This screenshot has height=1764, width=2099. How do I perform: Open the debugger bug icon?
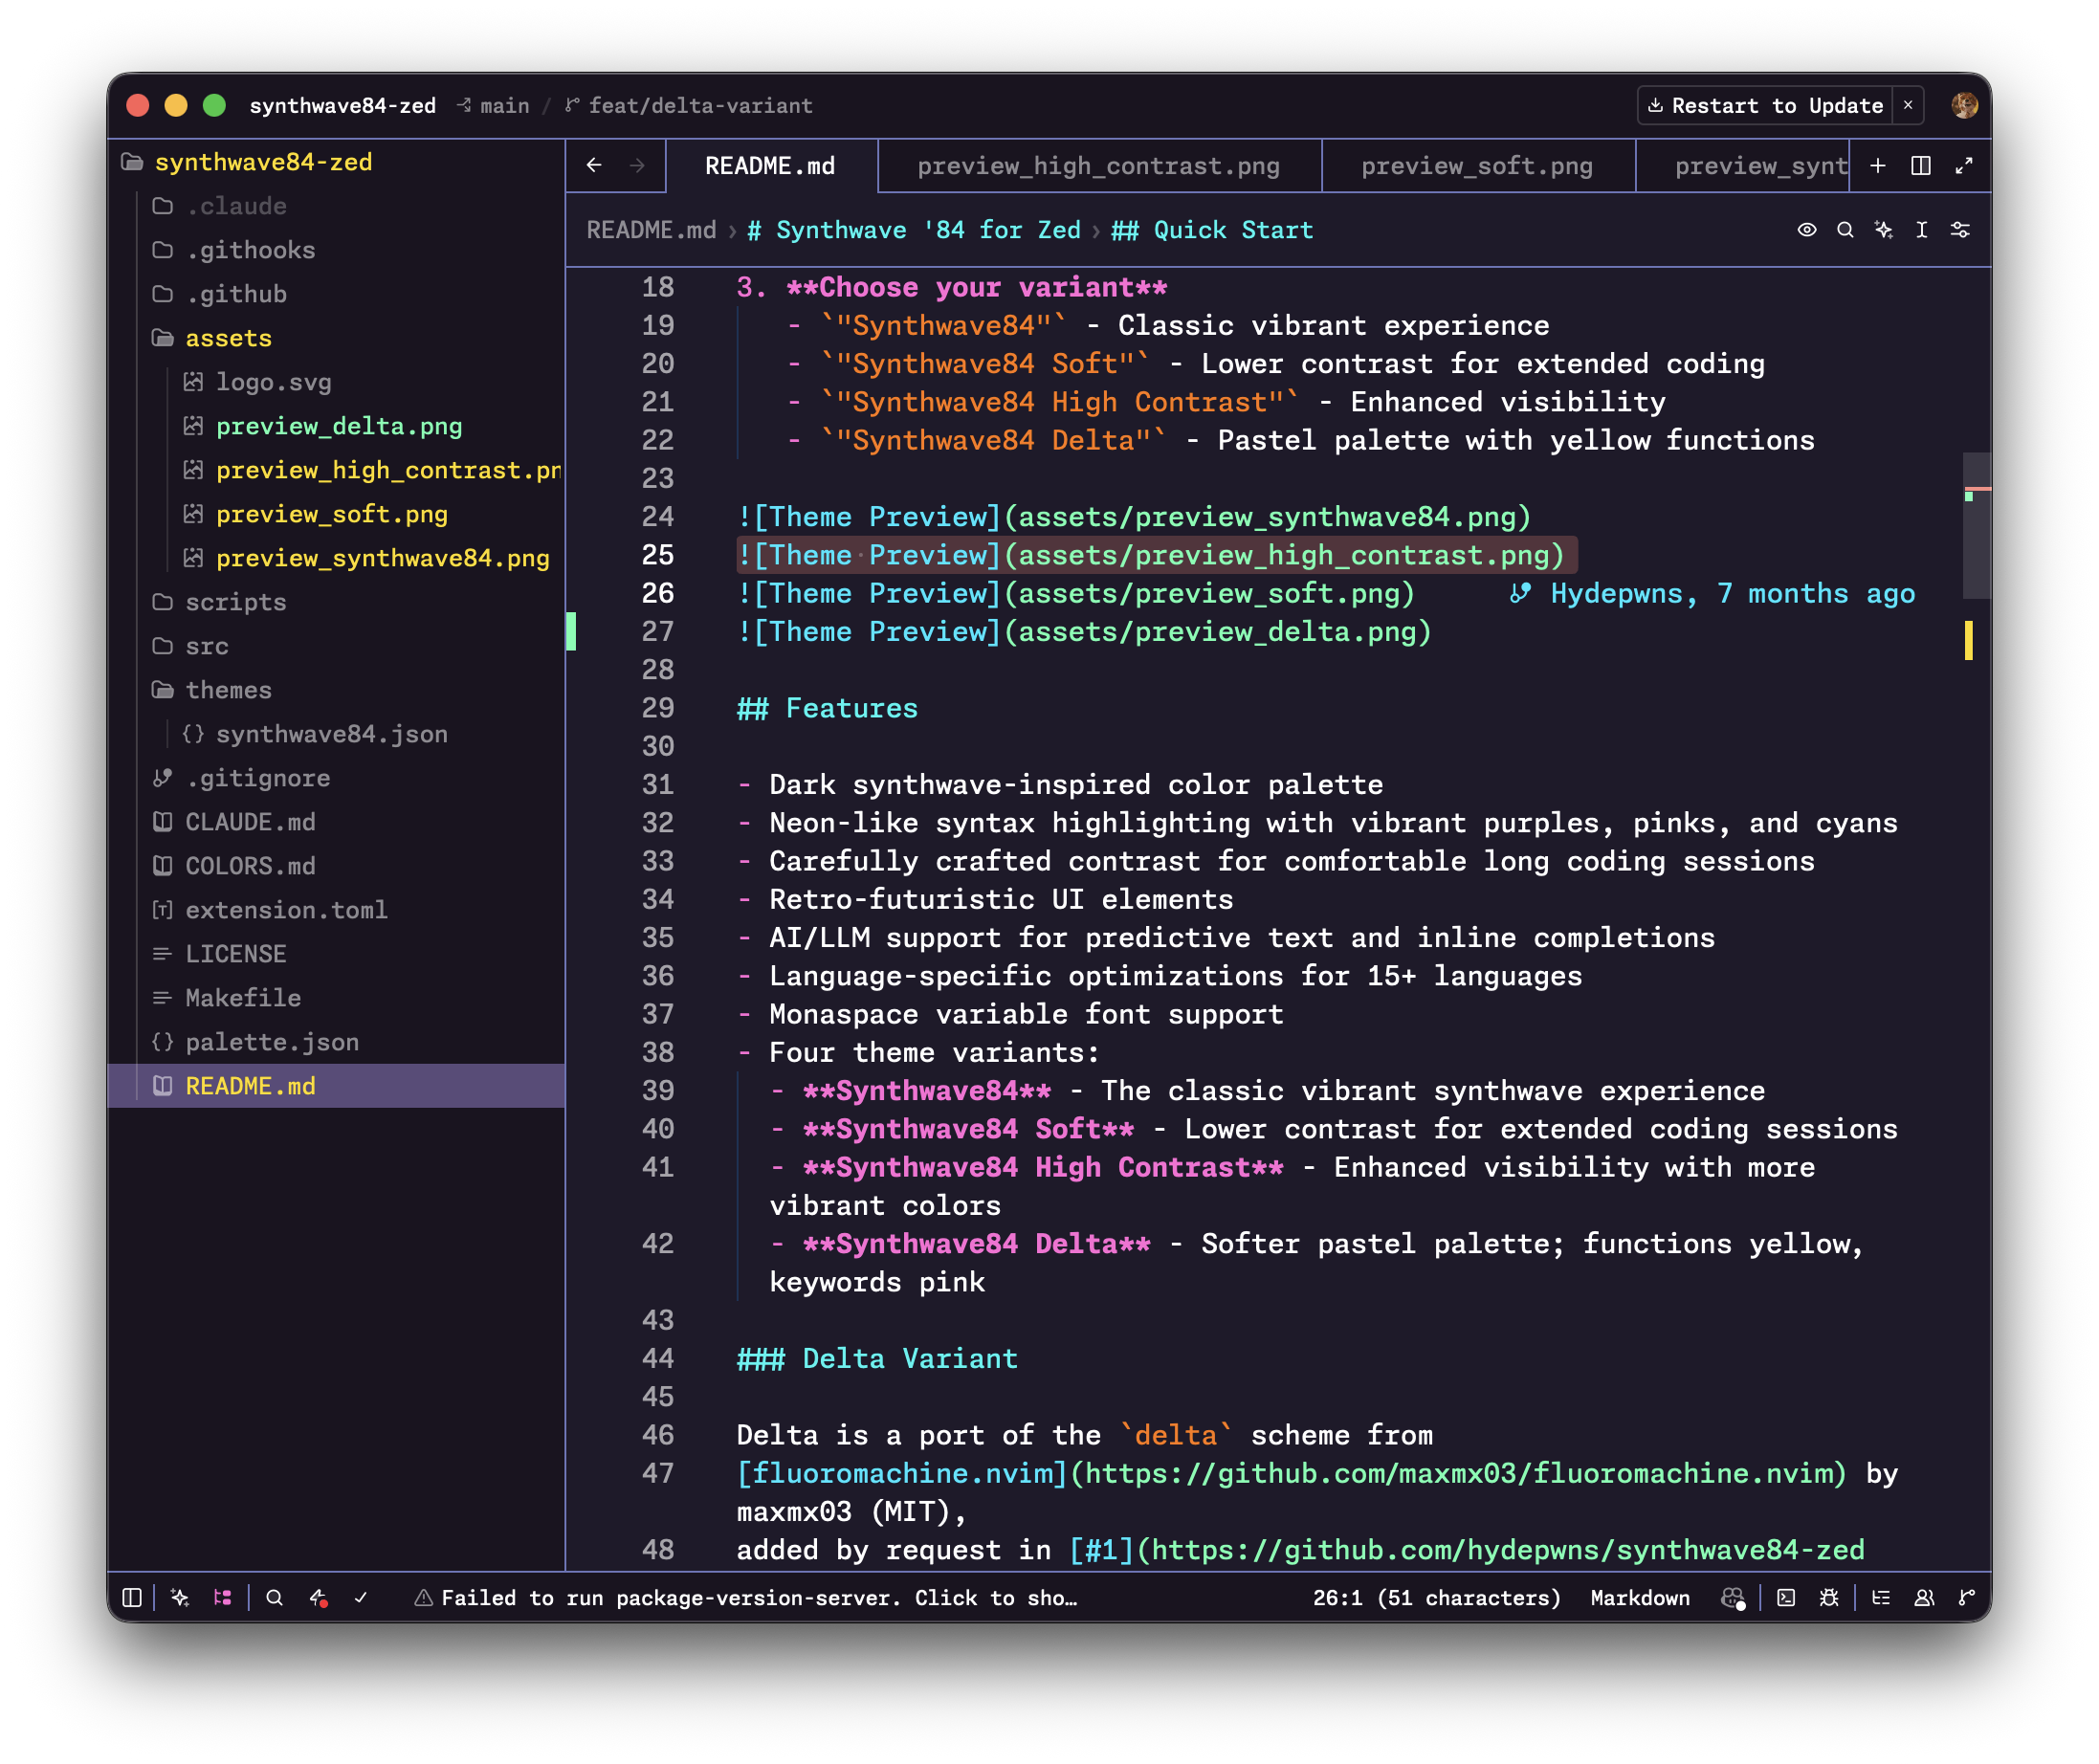(x=1829, y=1597)
